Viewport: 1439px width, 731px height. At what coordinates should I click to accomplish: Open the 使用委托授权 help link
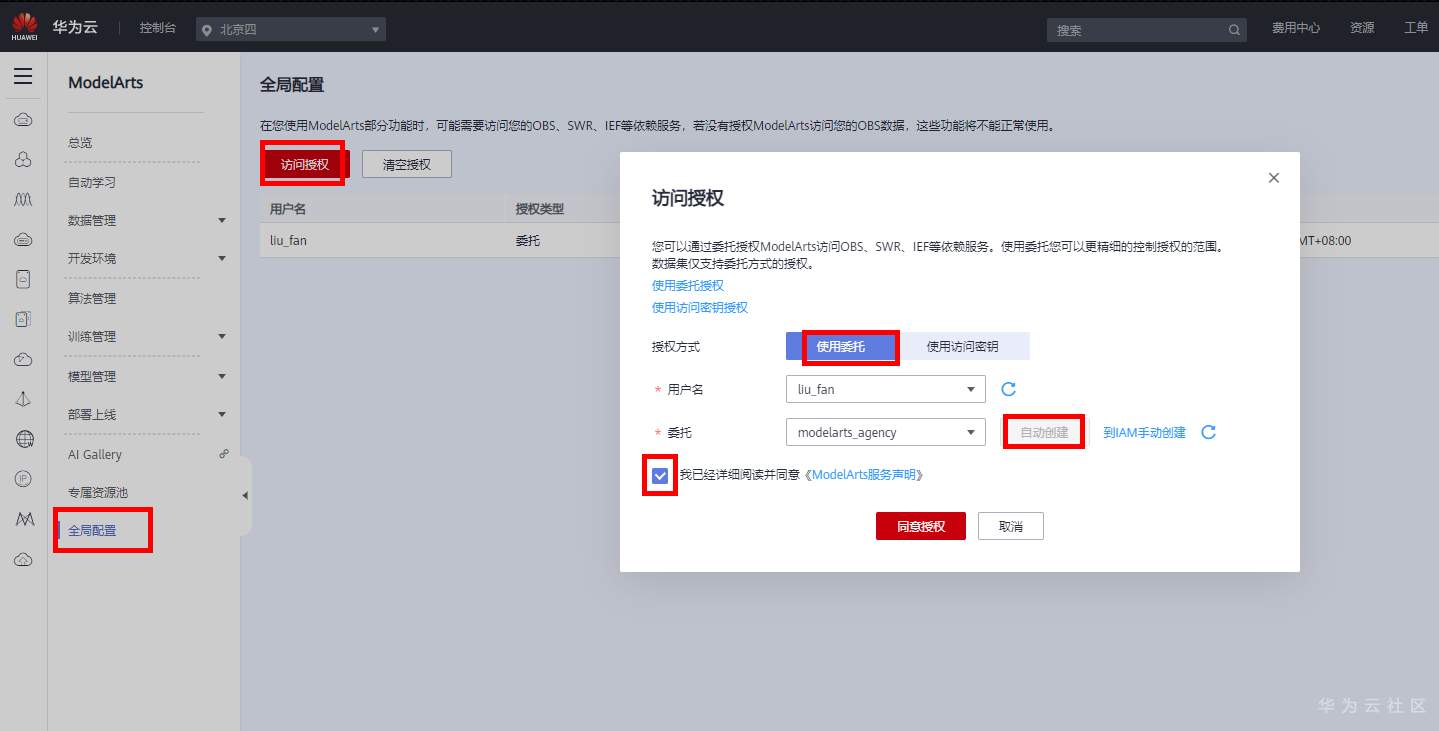(688, 286)
